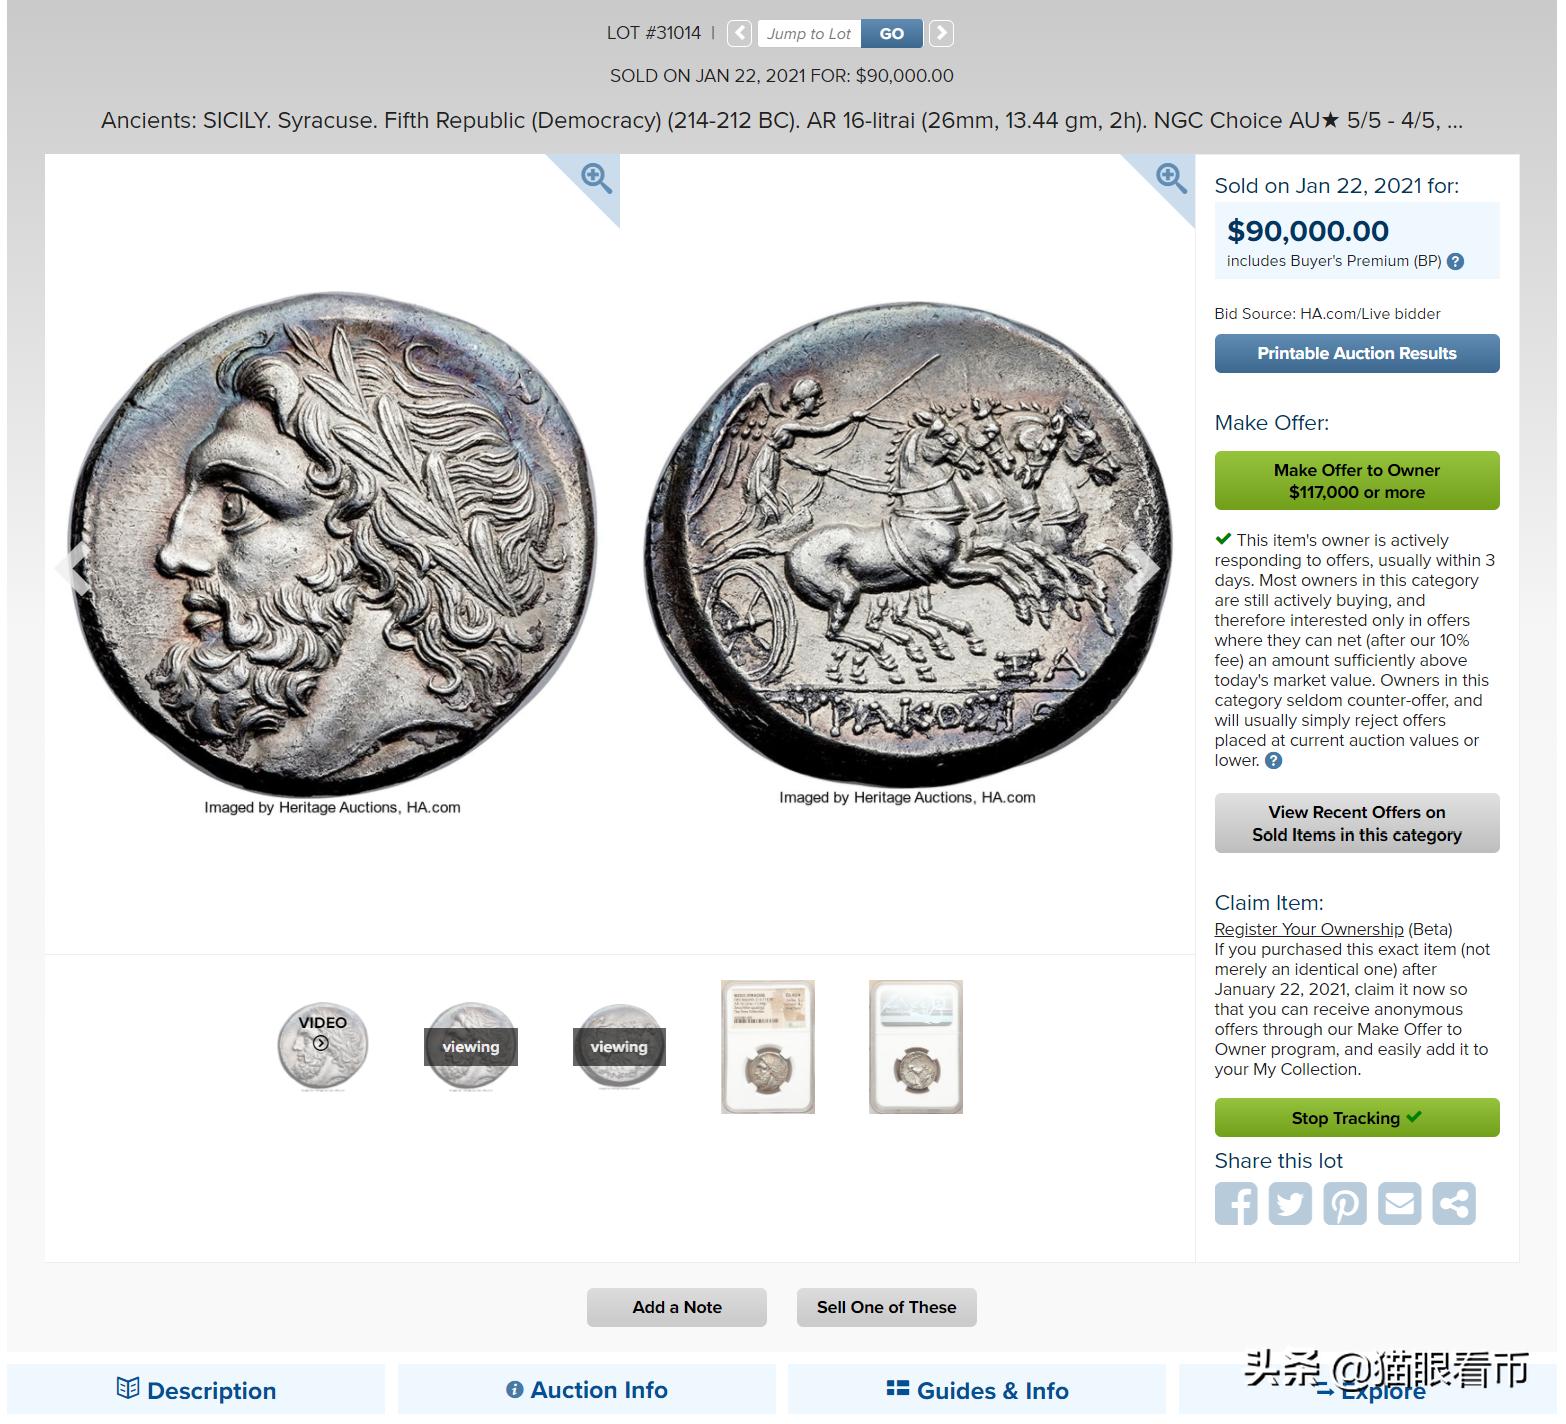
Task: Go to the next lot arrow
Action: coord(941,33)
